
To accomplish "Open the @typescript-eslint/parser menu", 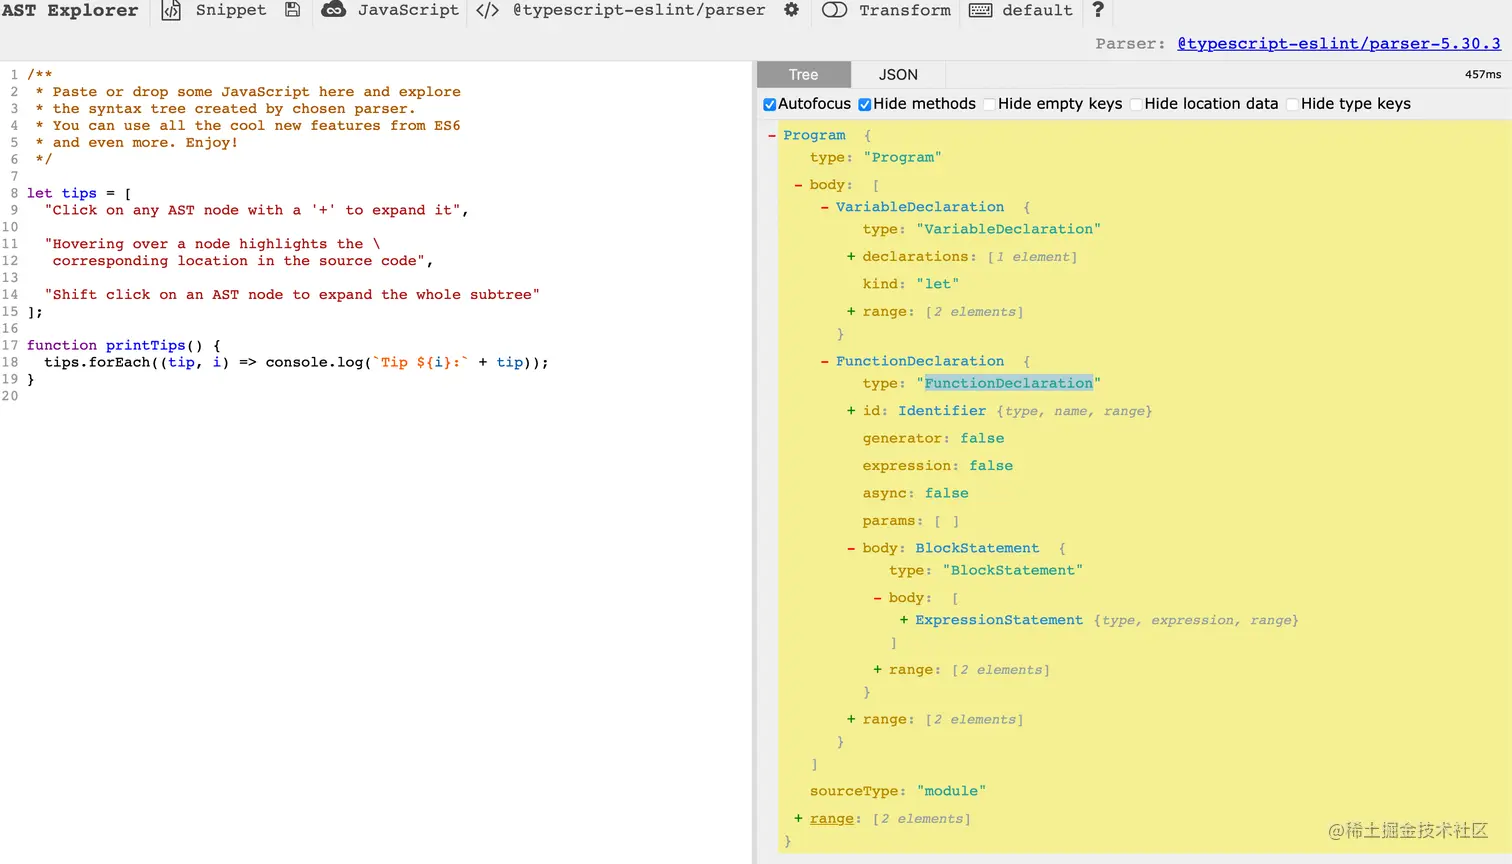I will pyautogui.click(x=639, y=10).
